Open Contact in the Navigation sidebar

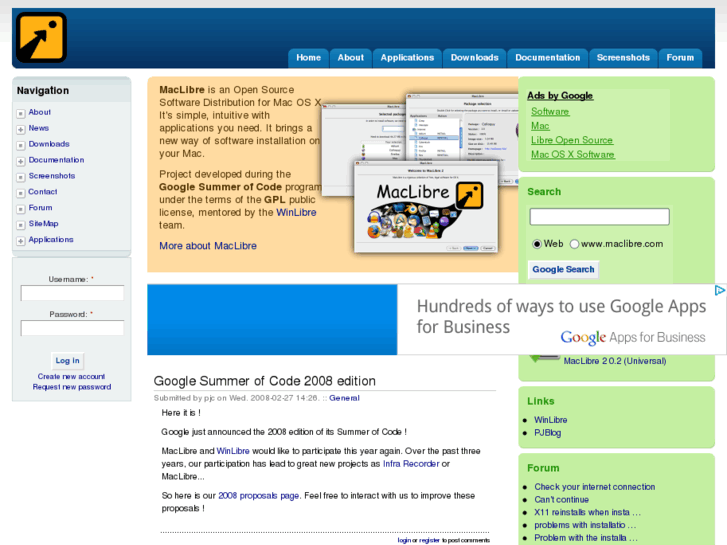[43, 192]
